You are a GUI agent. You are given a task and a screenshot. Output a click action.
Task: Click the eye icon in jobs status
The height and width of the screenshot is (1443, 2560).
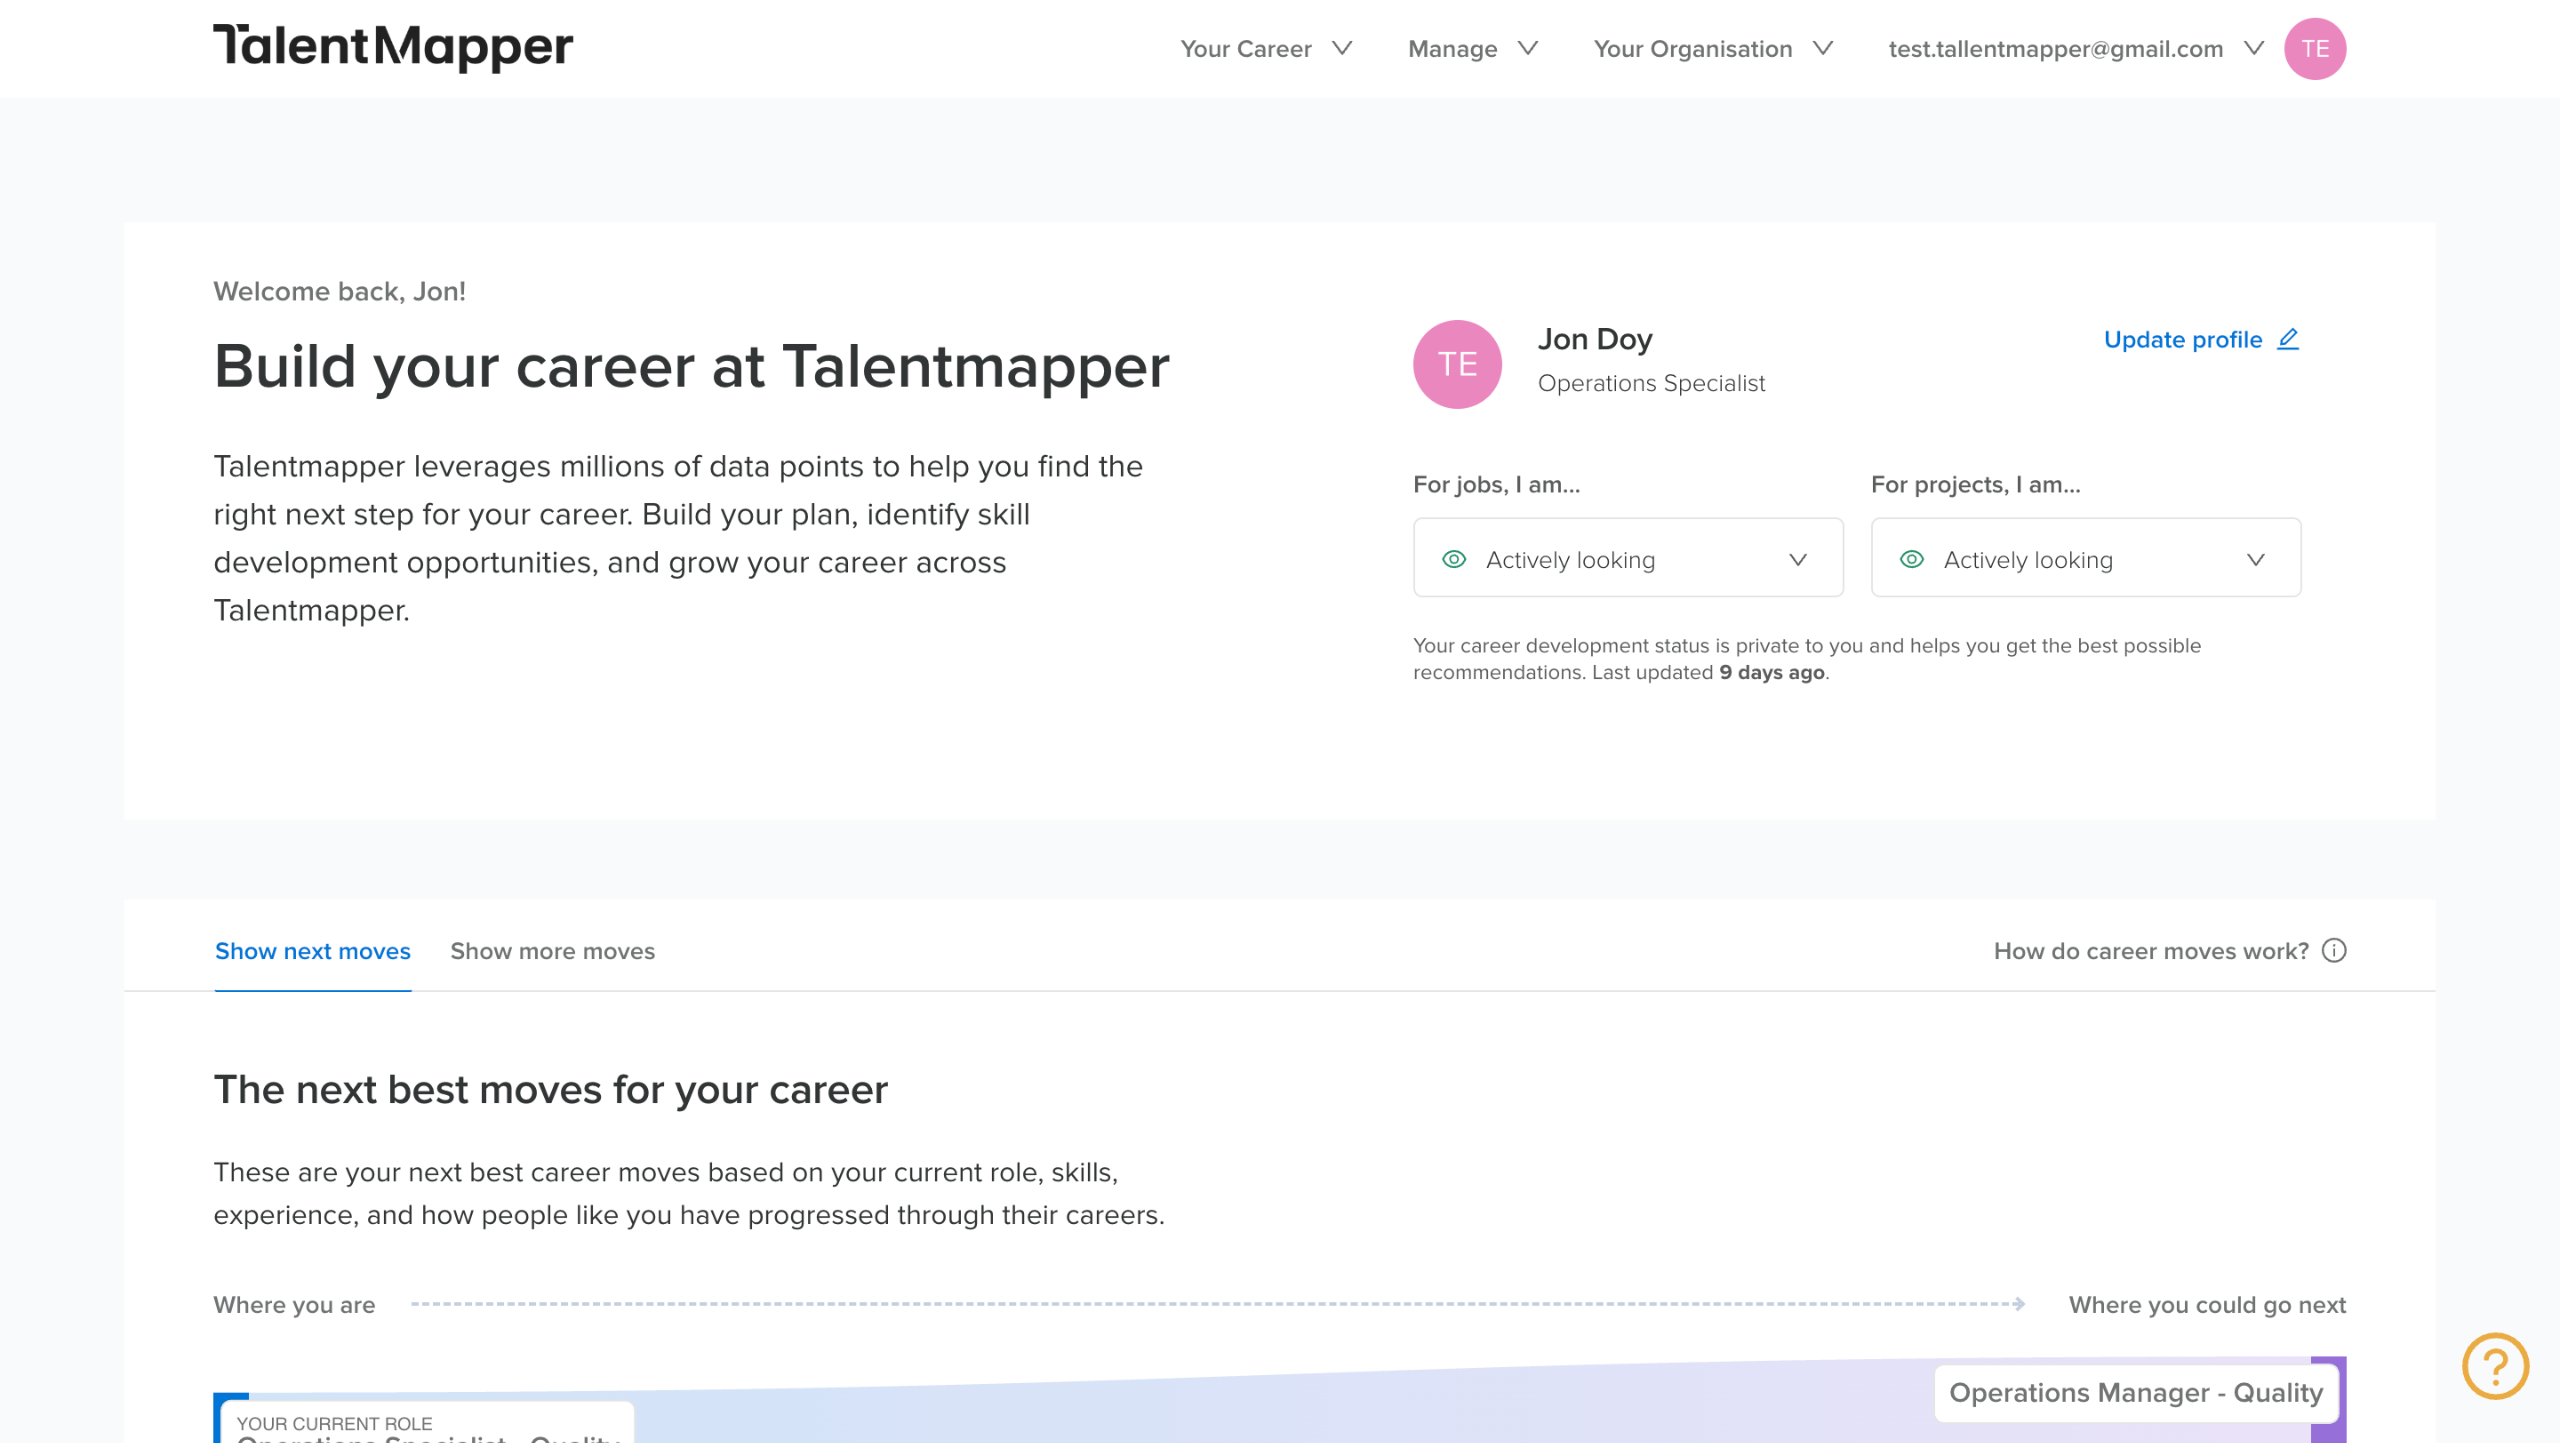[x=1454, y=559]
